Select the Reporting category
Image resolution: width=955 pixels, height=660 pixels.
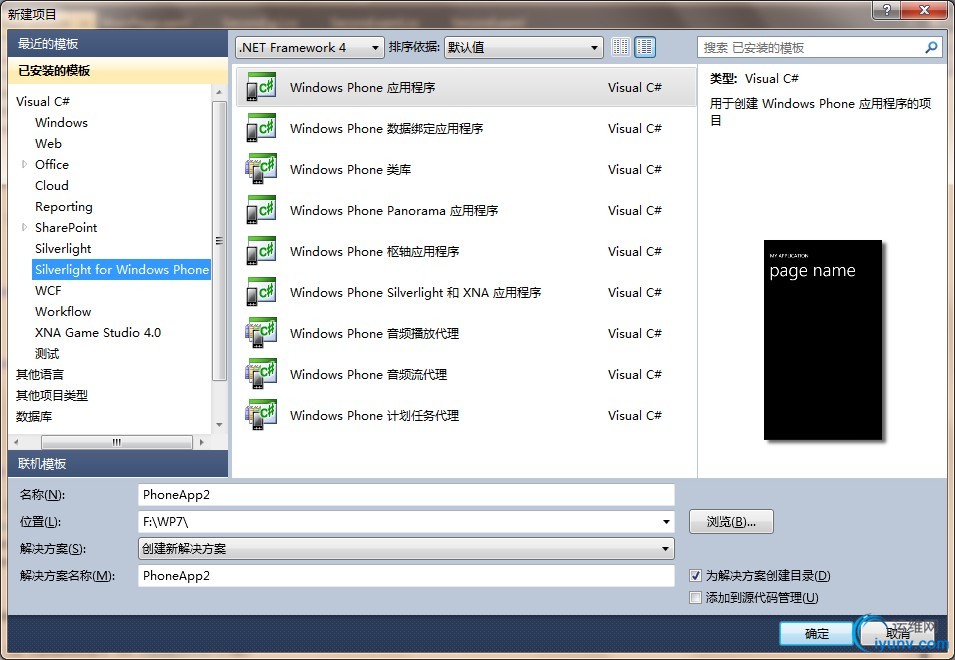(x=64, y=206)
